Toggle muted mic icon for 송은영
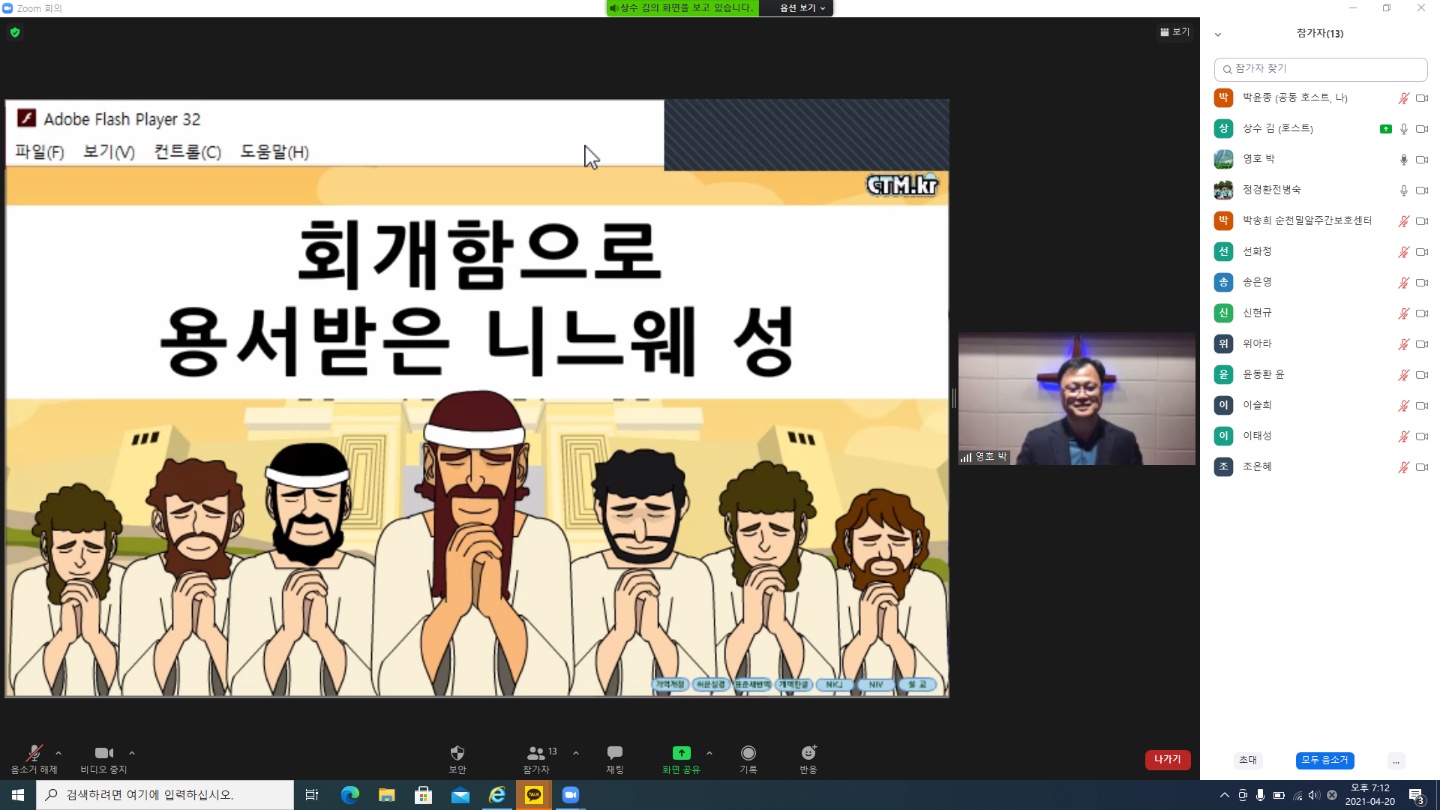The image size is (1440, 810). [1404, 283]
